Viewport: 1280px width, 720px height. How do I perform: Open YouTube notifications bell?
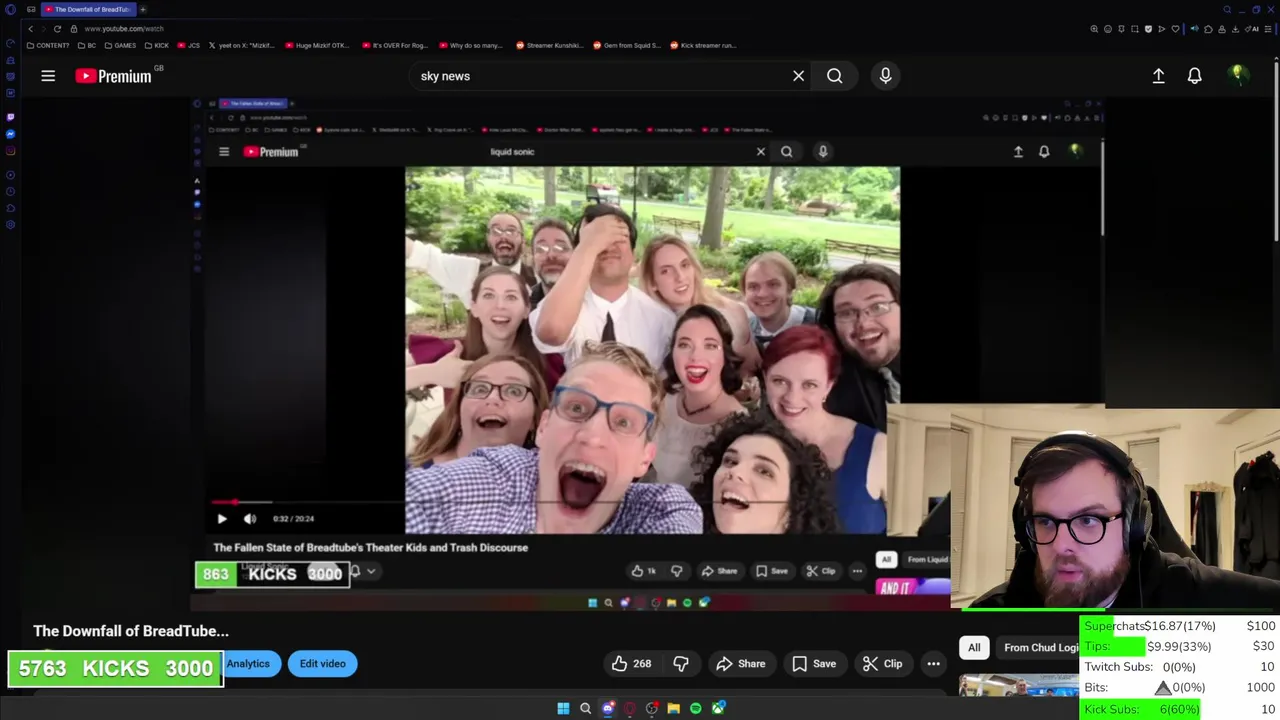(1194, 76)
